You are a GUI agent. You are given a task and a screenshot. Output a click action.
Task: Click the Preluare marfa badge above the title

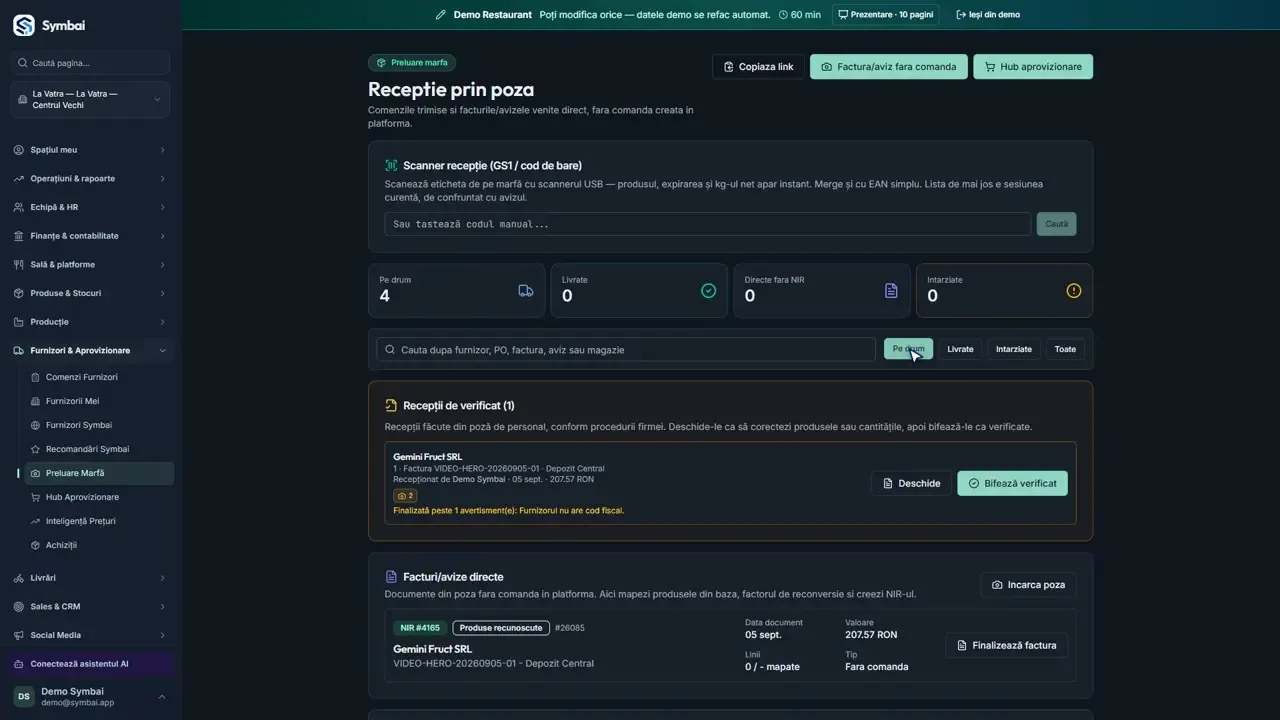pyautogui.click(x=412, y=63)
